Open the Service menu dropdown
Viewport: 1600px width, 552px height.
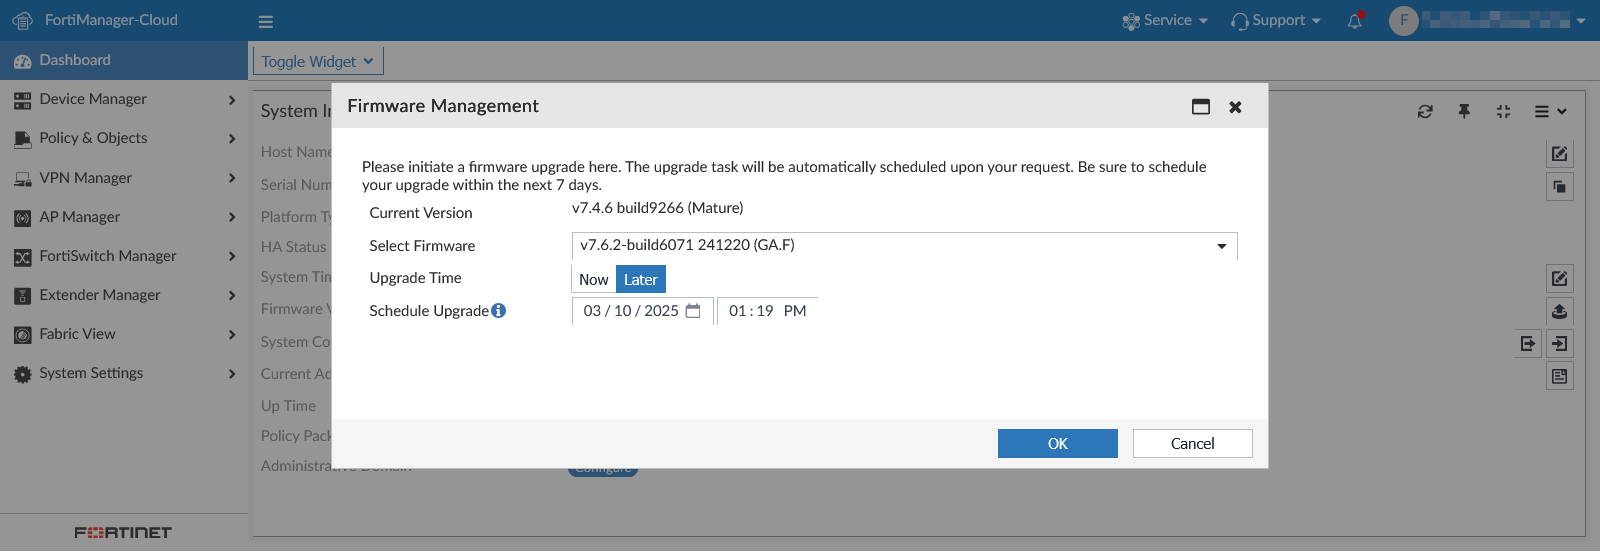click(x=1166, y=20)
